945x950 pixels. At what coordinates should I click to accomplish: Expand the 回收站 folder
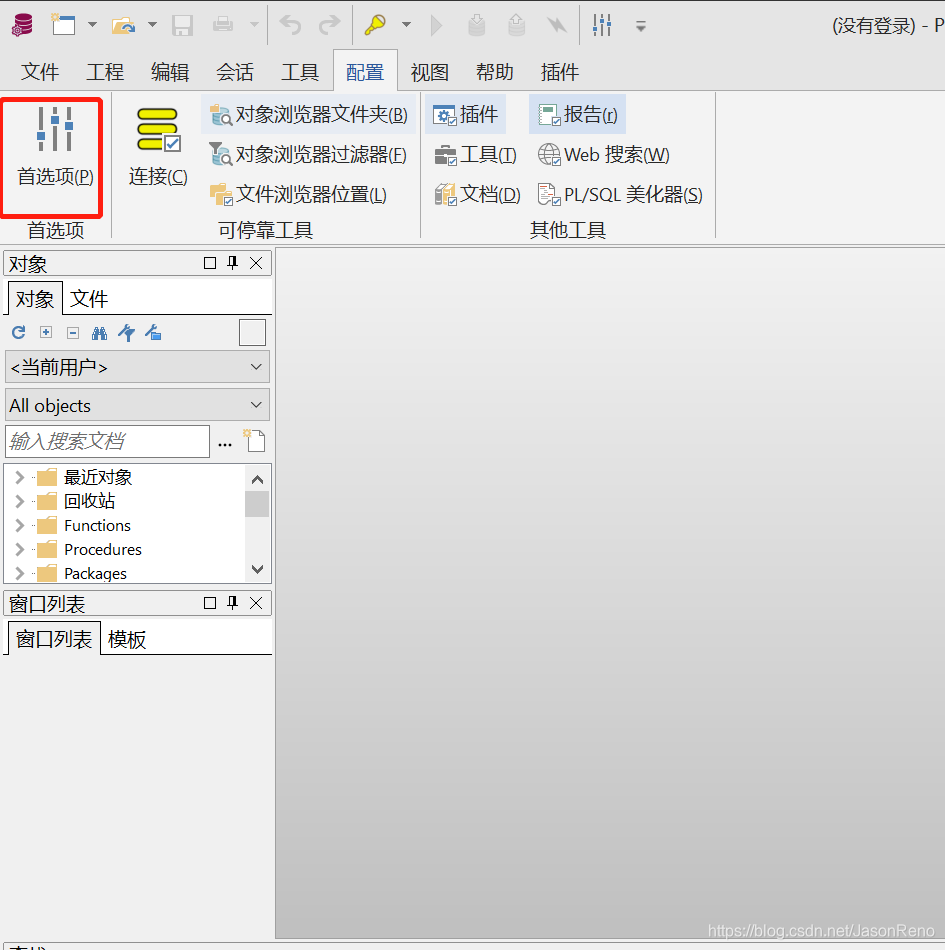coord(19,501)
